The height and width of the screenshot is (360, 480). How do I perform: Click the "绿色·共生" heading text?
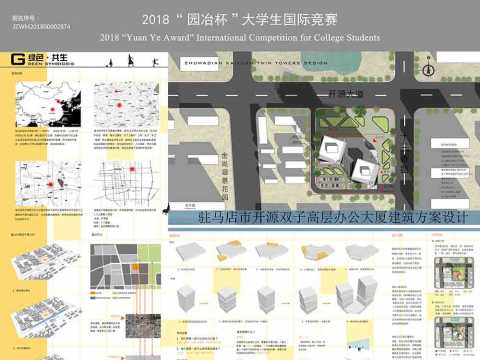[x=48, y=57]
